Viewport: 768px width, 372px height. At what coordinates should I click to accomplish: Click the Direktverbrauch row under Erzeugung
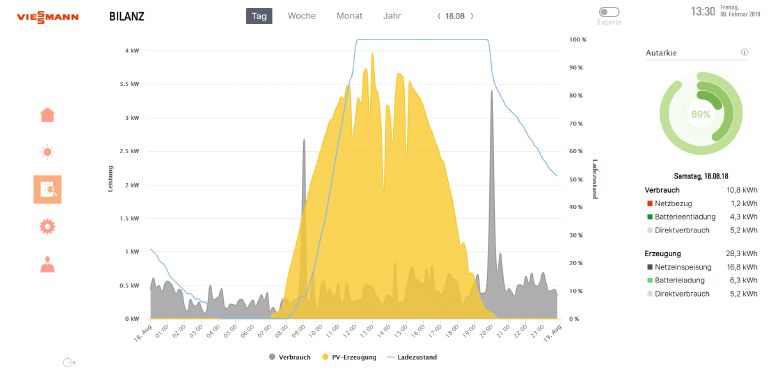pyautogui.click(x=701, y=294)
